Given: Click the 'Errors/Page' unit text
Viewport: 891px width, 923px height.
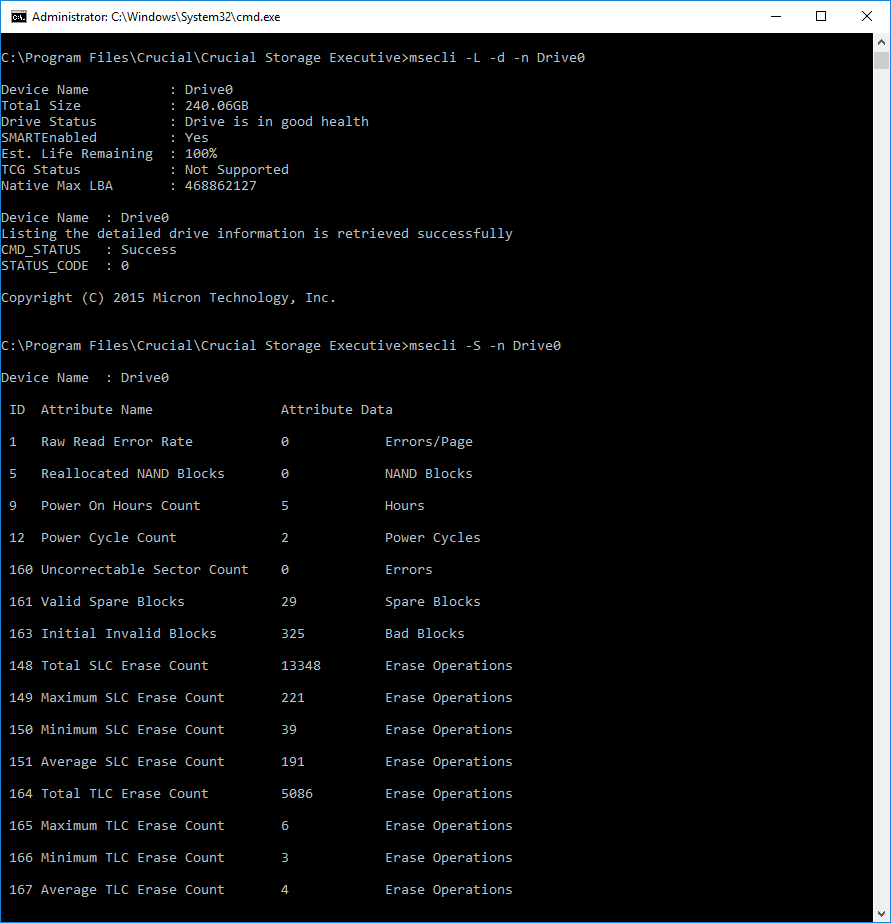Looking at the screenshot, I should click(428, 442).
